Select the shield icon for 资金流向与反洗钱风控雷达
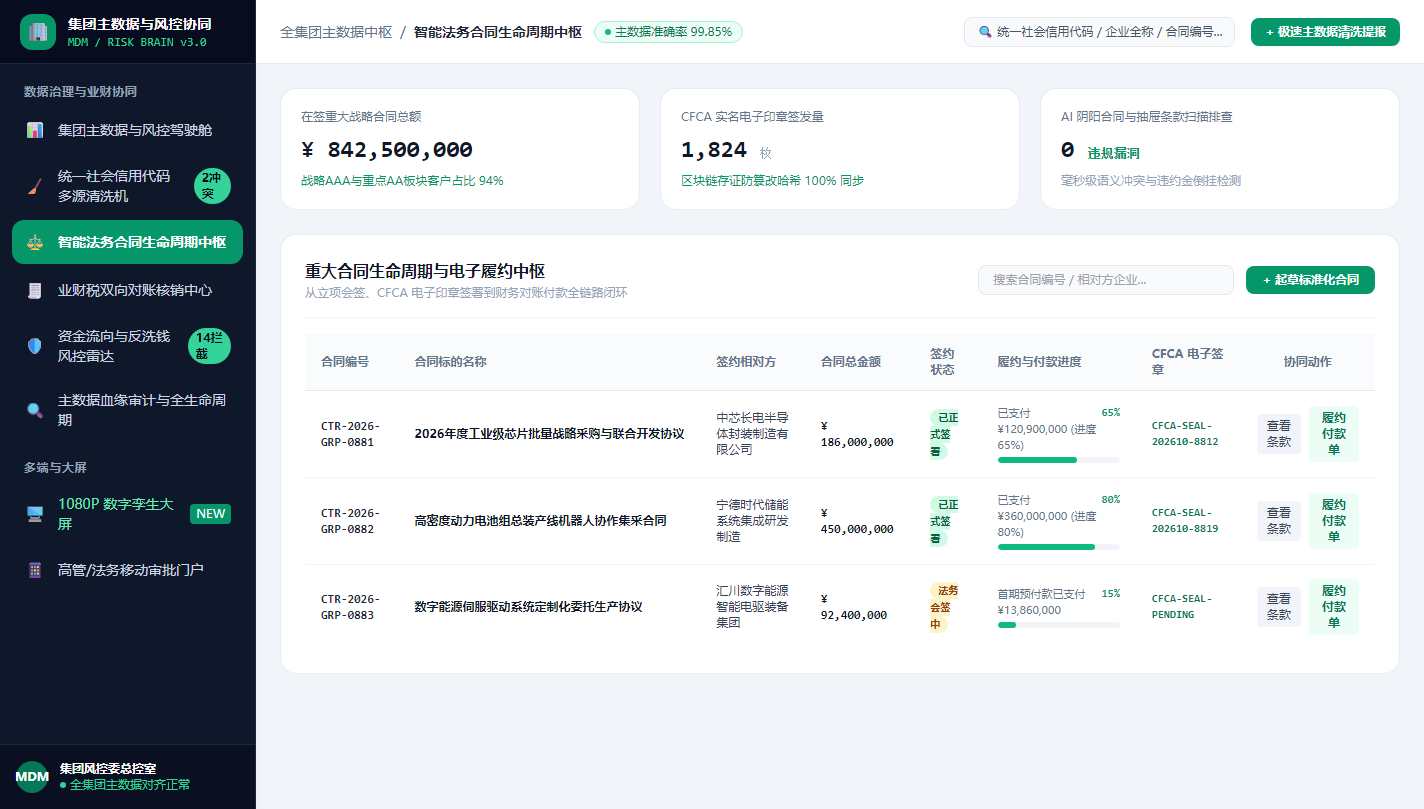This screenshot has height=809, width=1424. coord(35,346)
